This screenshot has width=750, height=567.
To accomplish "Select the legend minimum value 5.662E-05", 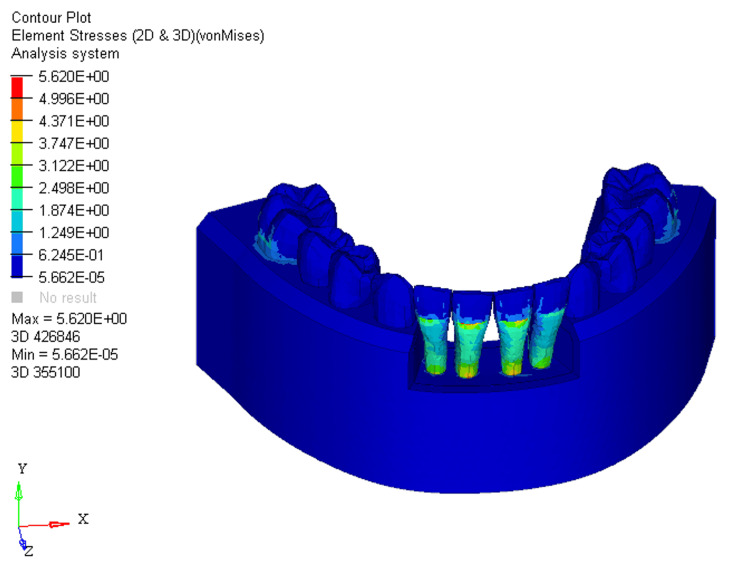I will tap(71, 278).
